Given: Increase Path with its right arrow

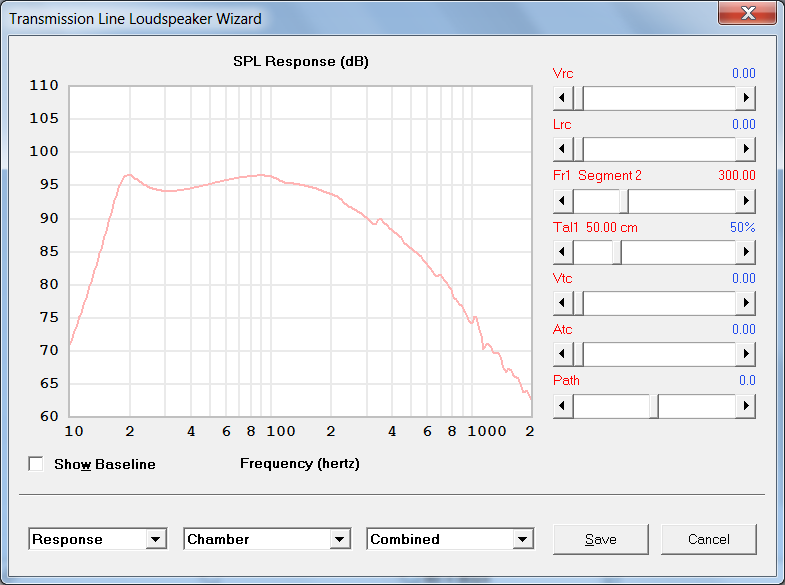Looking at the screenshot, I should 745,406.
